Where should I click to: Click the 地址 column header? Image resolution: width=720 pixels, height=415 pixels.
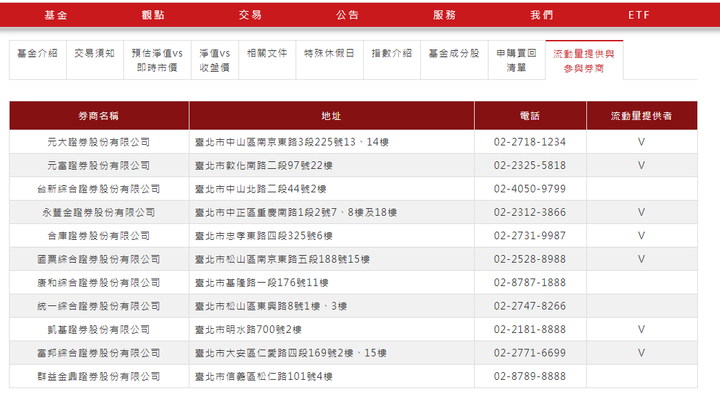pos(332,116)
